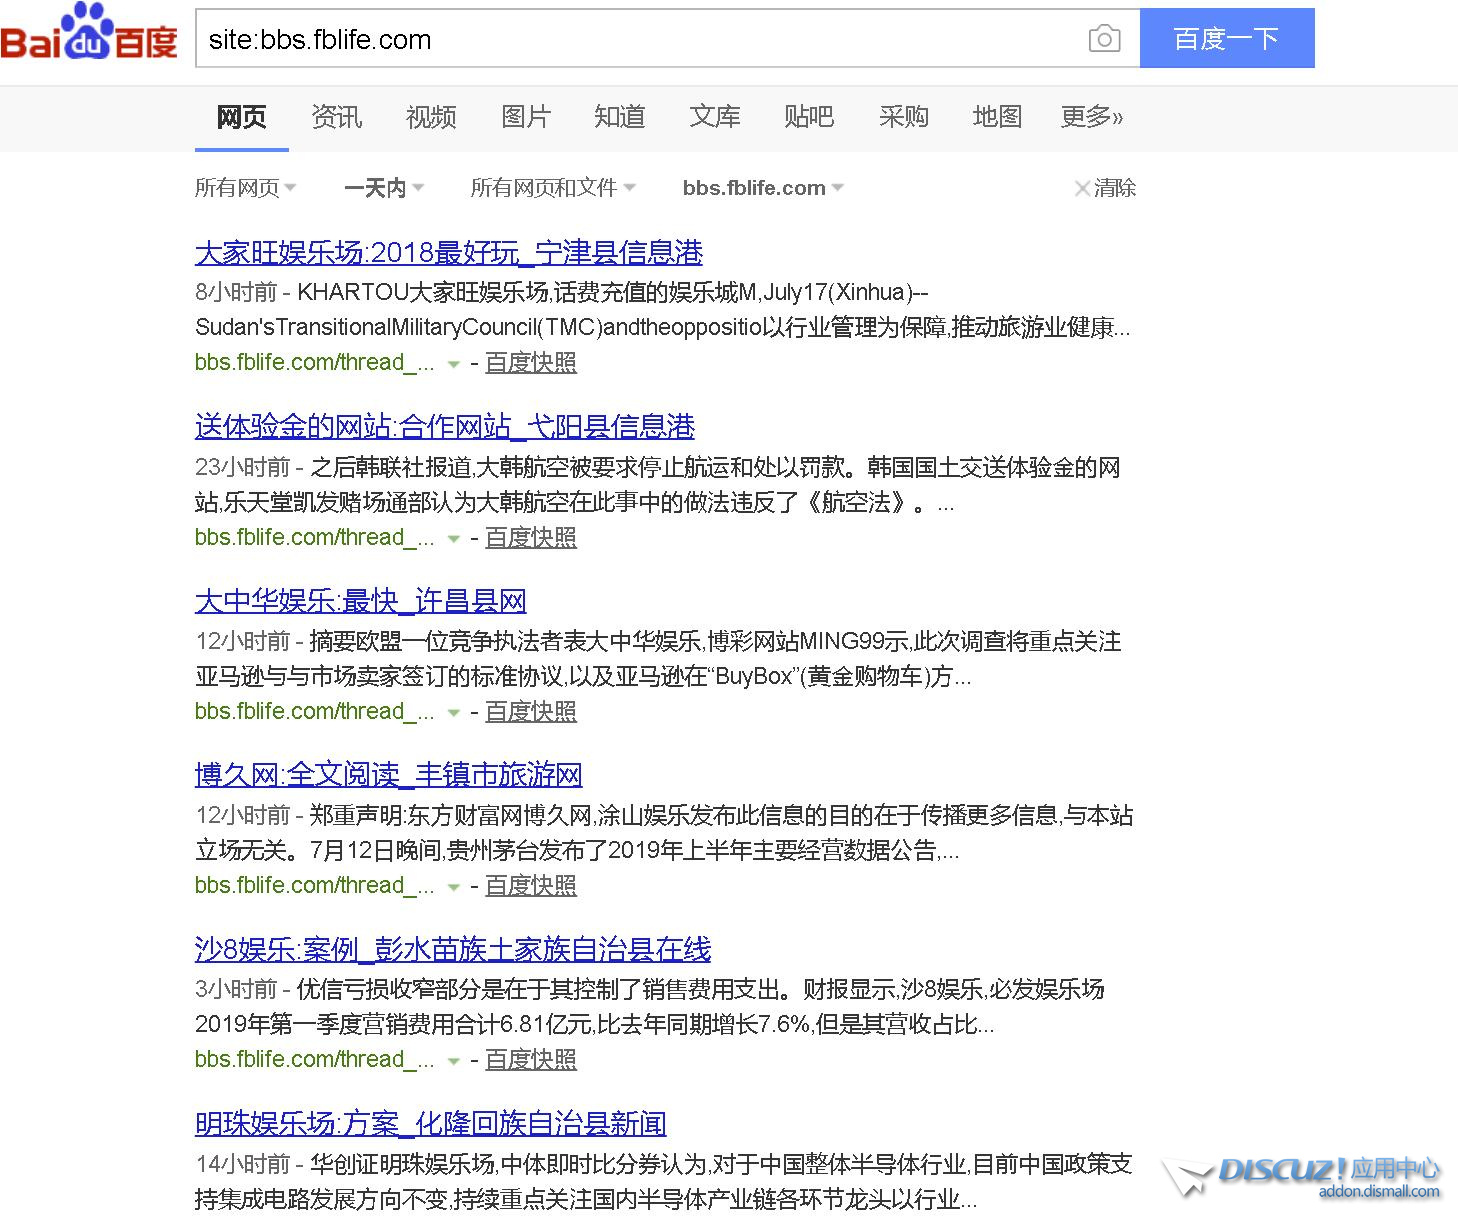Open the 所有网页和文件 dropdown
This screenshot has width=1458, height=1217.
[553, 188]
